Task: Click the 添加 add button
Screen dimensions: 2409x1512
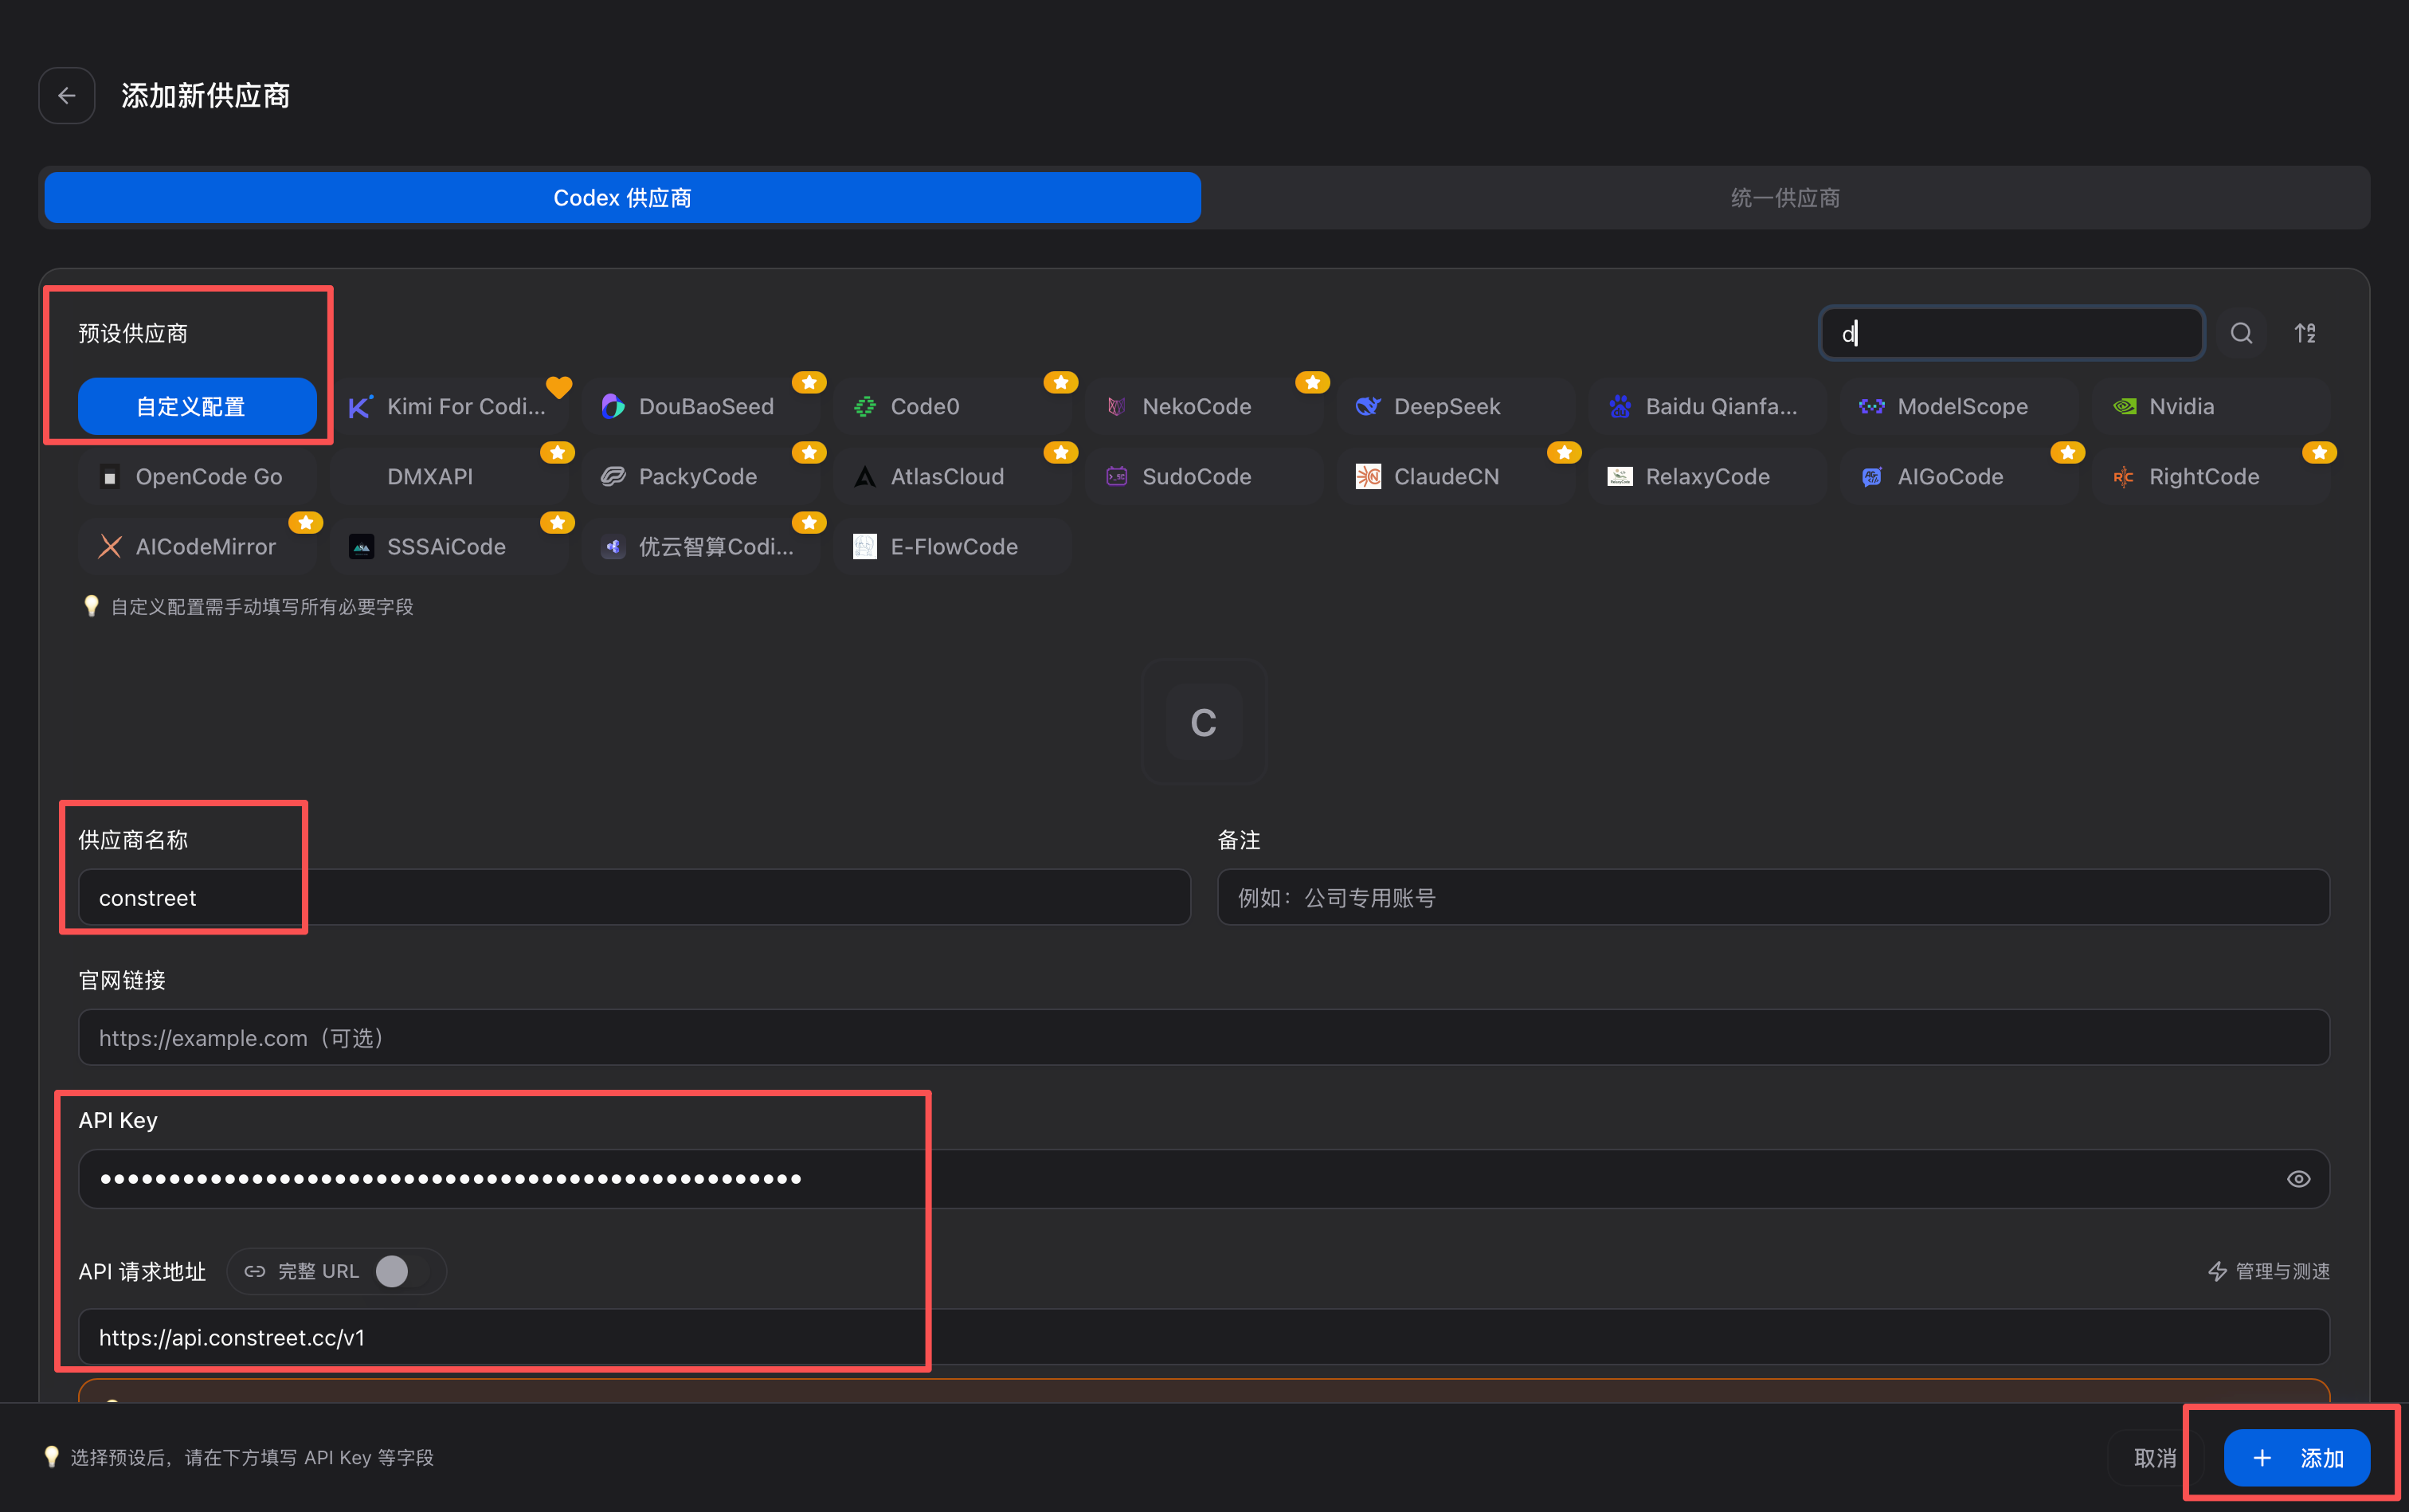Action: click(x=2296, y=1458)
